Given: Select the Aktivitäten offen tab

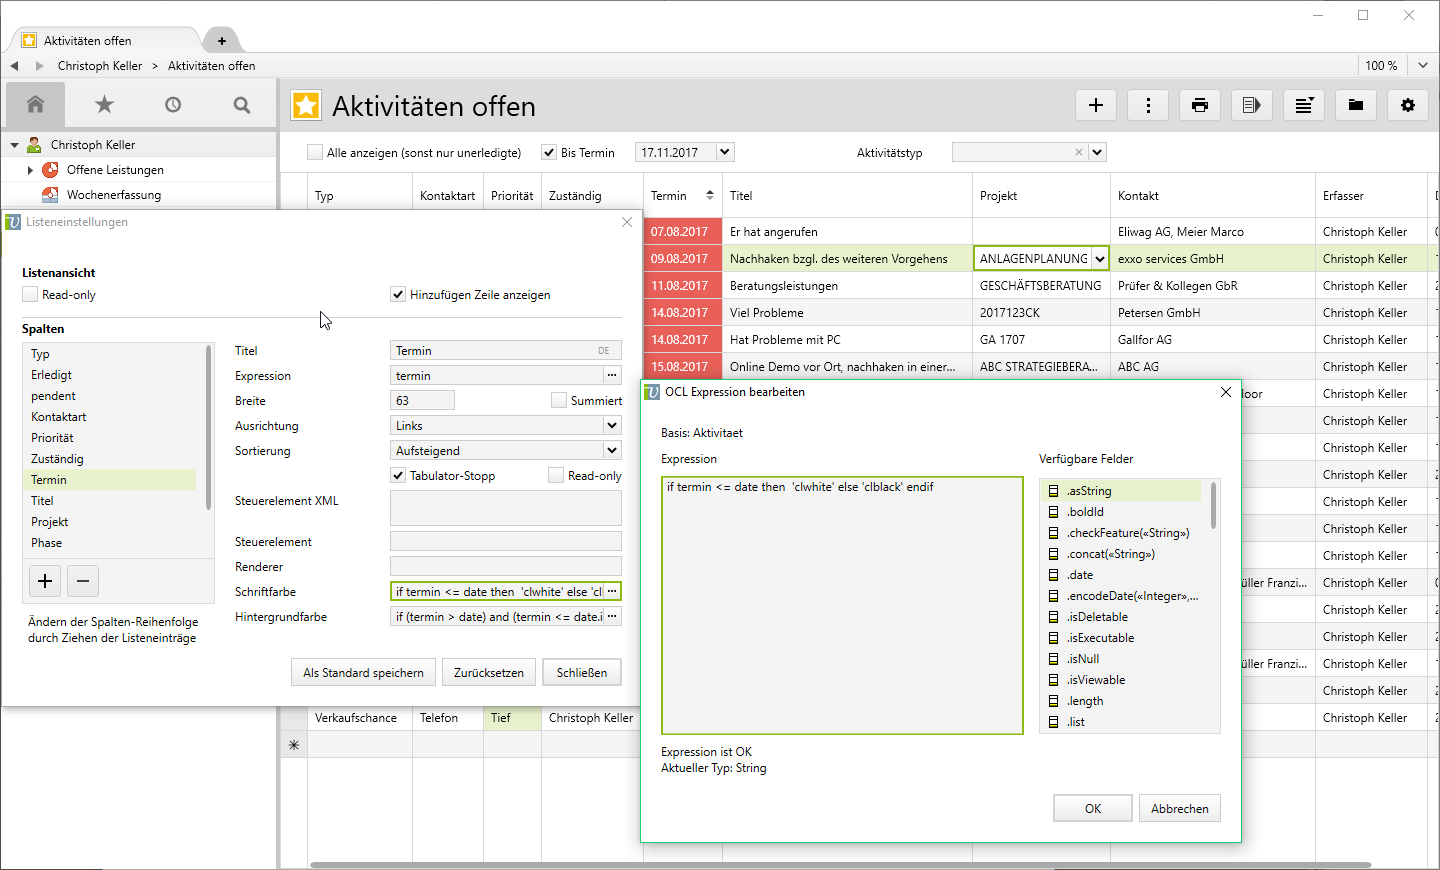Looking at the screenshot, I should coord(88,41).
